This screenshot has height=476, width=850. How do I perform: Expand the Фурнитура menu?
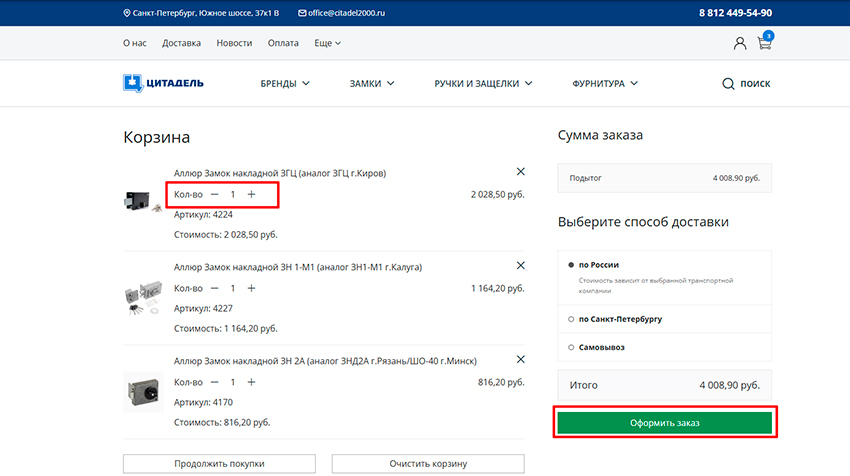605,83
